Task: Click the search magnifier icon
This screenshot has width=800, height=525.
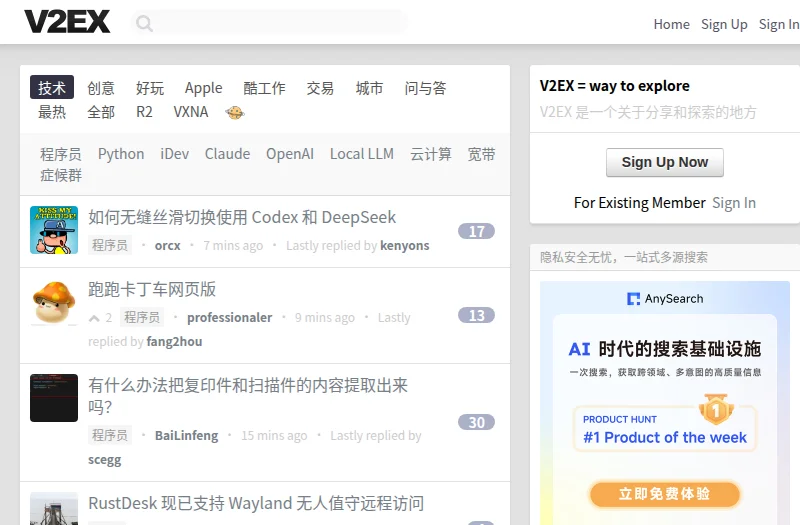Action: click(x=144, y=23)
